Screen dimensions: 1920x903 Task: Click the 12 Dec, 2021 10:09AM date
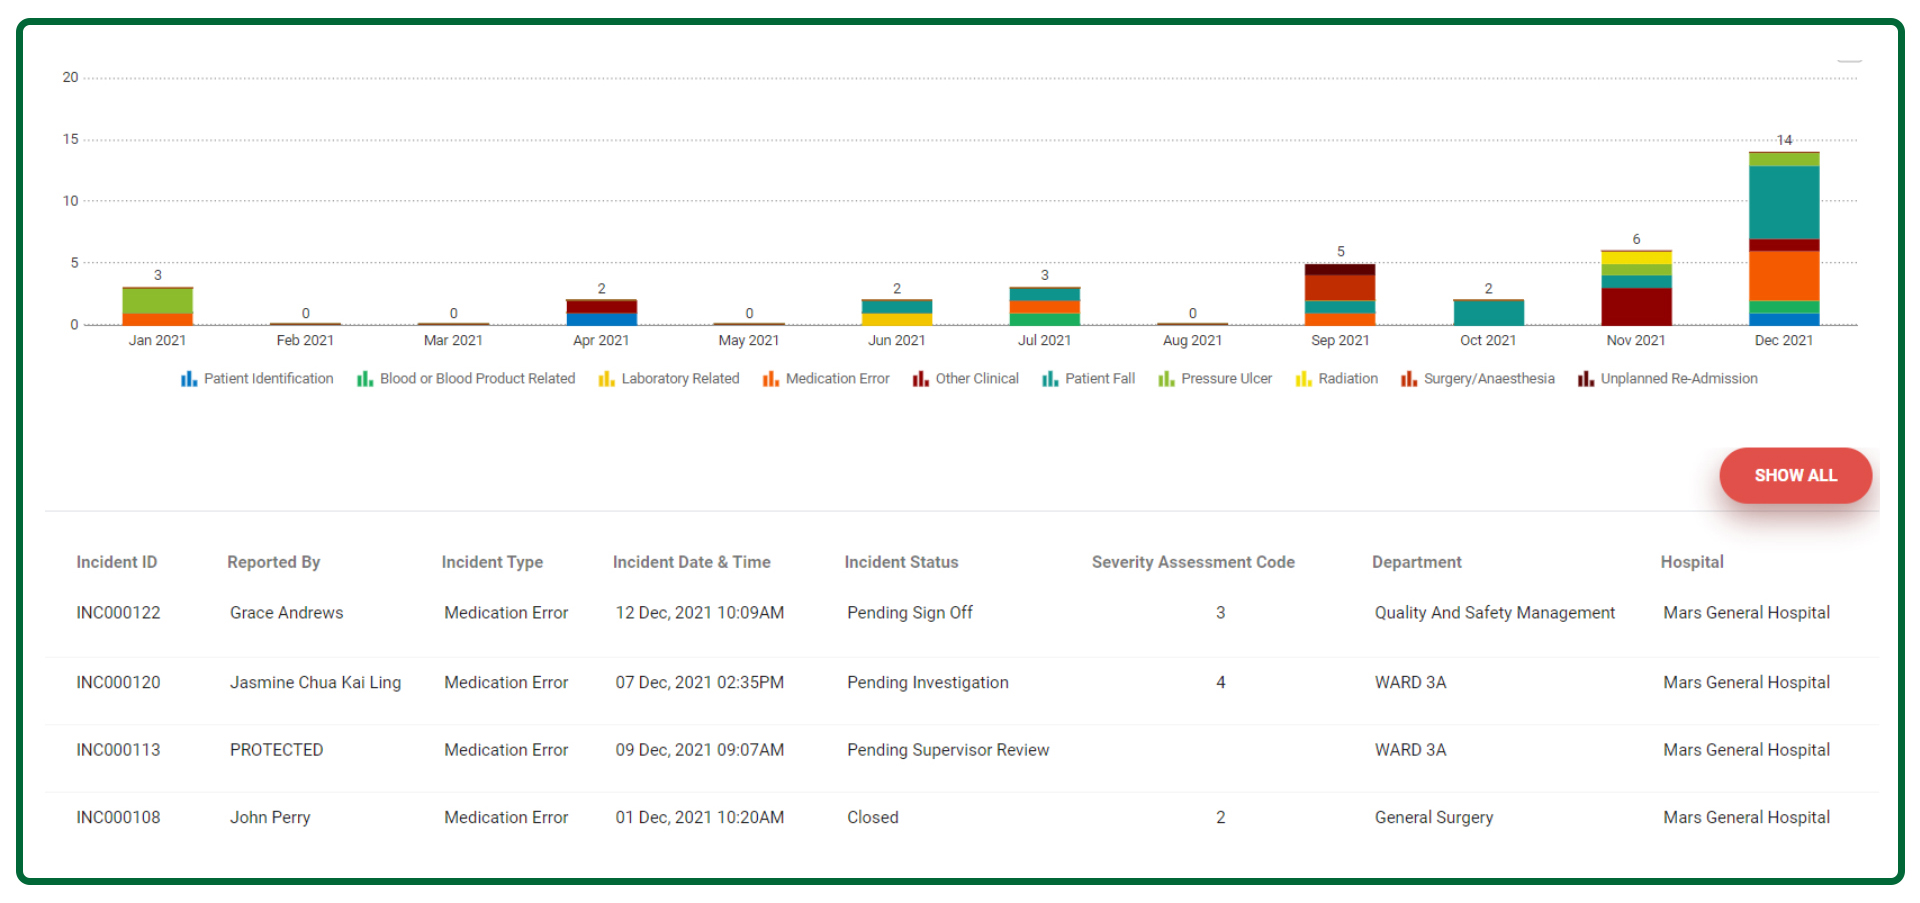(x=700, y=613)
